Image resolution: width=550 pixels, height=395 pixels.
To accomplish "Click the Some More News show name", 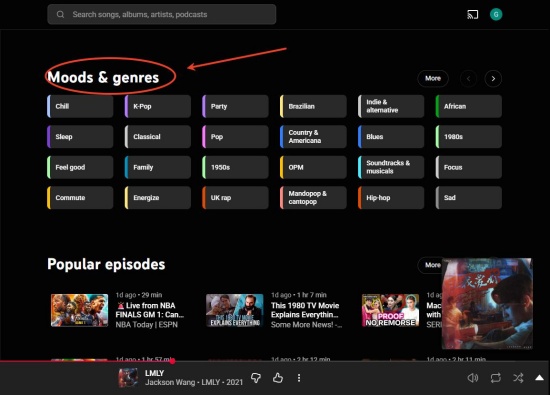I will tap(306, 325).
